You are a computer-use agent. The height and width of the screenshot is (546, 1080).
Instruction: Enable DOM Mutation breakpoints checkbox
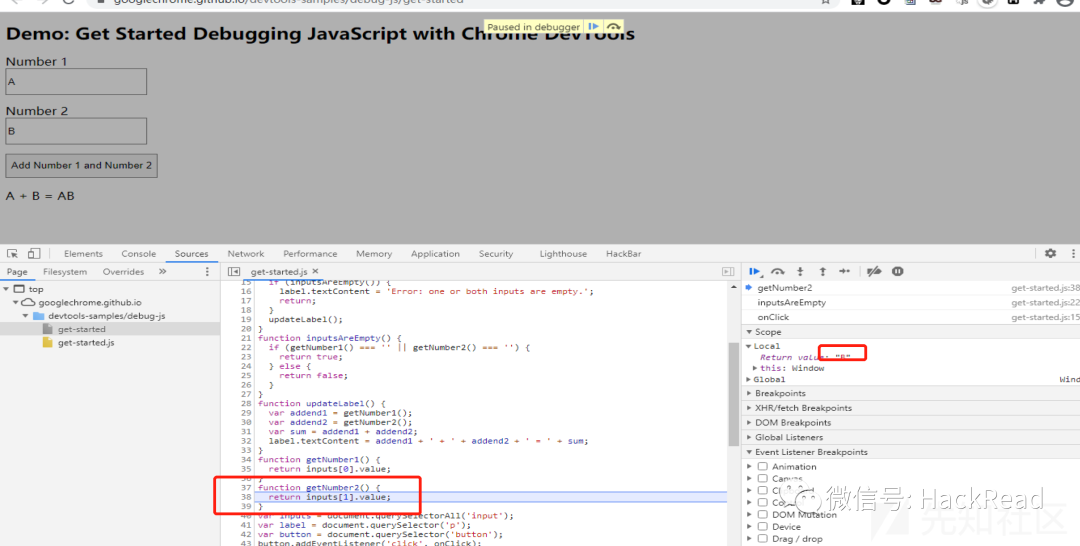coord(762,514)
